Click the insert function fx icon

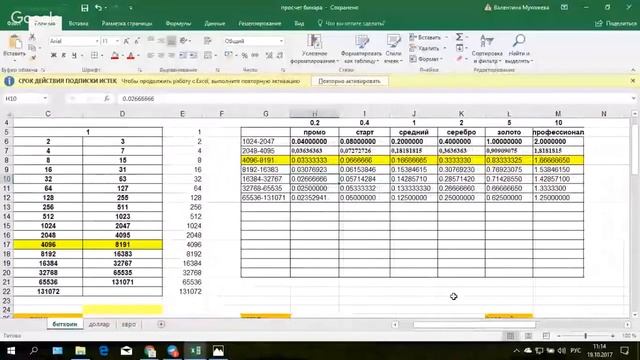(107, 99)
